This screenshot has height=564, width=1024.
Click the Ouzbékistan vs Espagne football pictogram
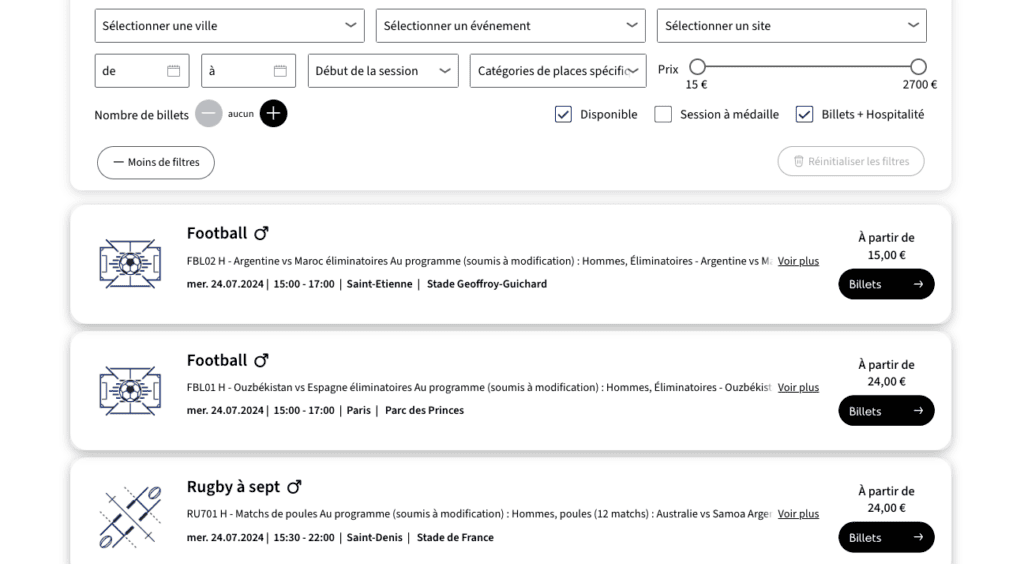click(130, 391)
